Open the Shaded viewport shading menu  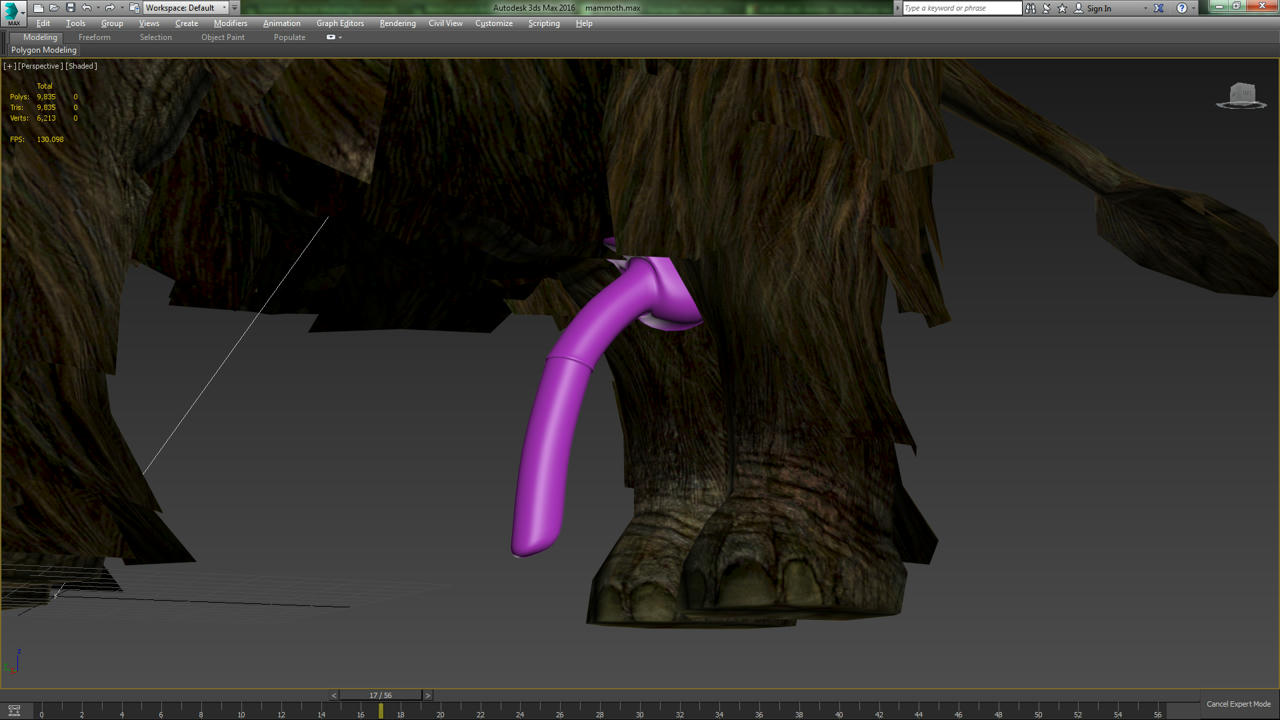[81, 66]
